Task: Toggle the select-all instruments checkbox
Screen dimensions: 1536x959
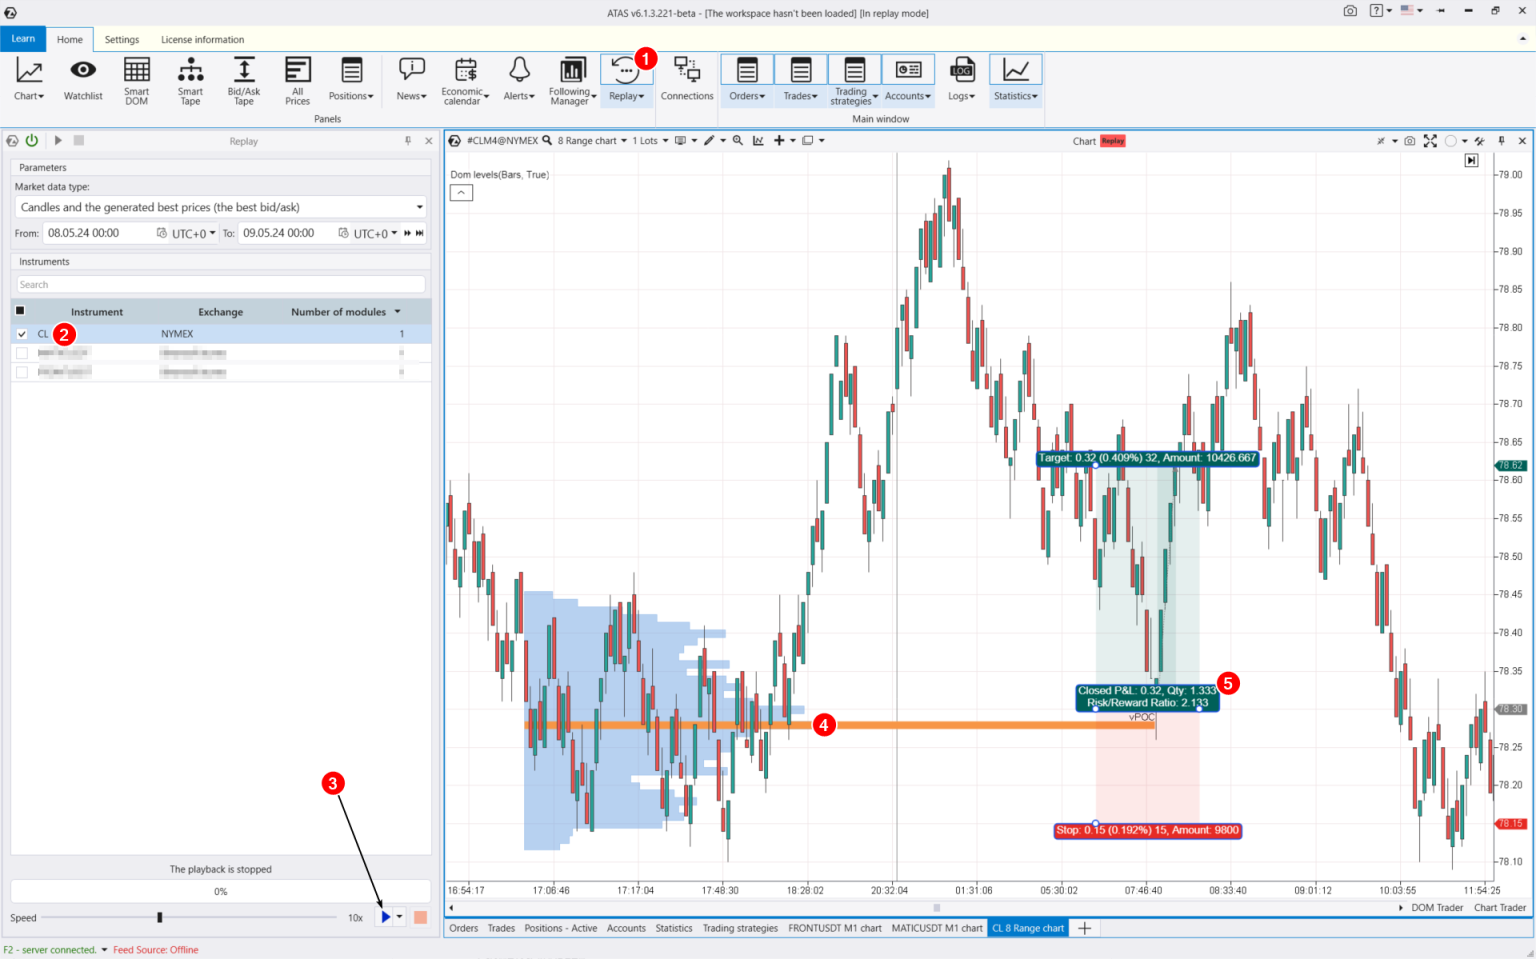Action: 20,311
